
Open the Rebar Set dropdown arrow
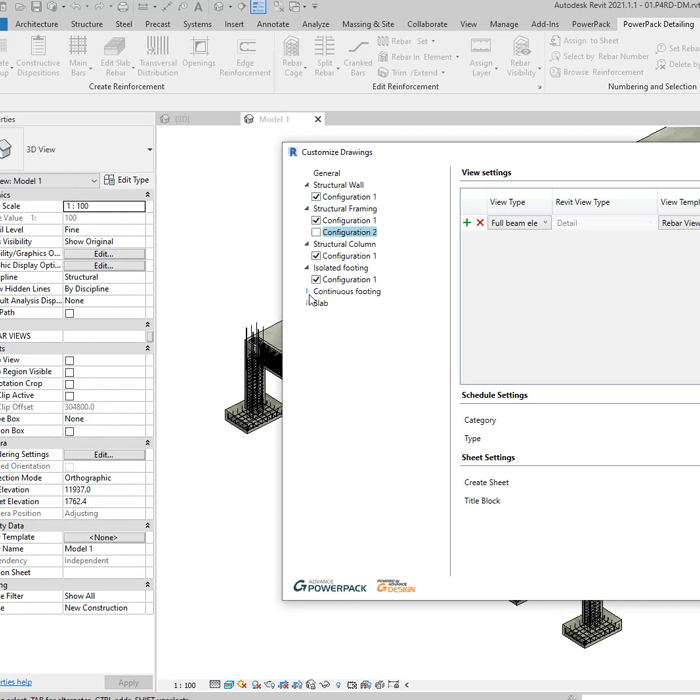[x=433, y=41]
